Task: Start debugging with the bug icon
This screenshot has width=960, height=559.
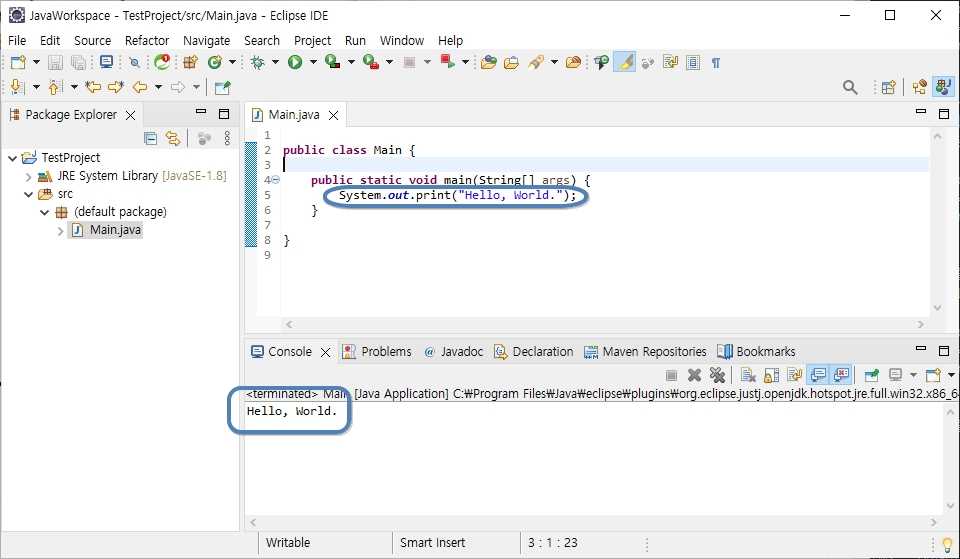Action: pyautogui.click(x=258, y=62)
